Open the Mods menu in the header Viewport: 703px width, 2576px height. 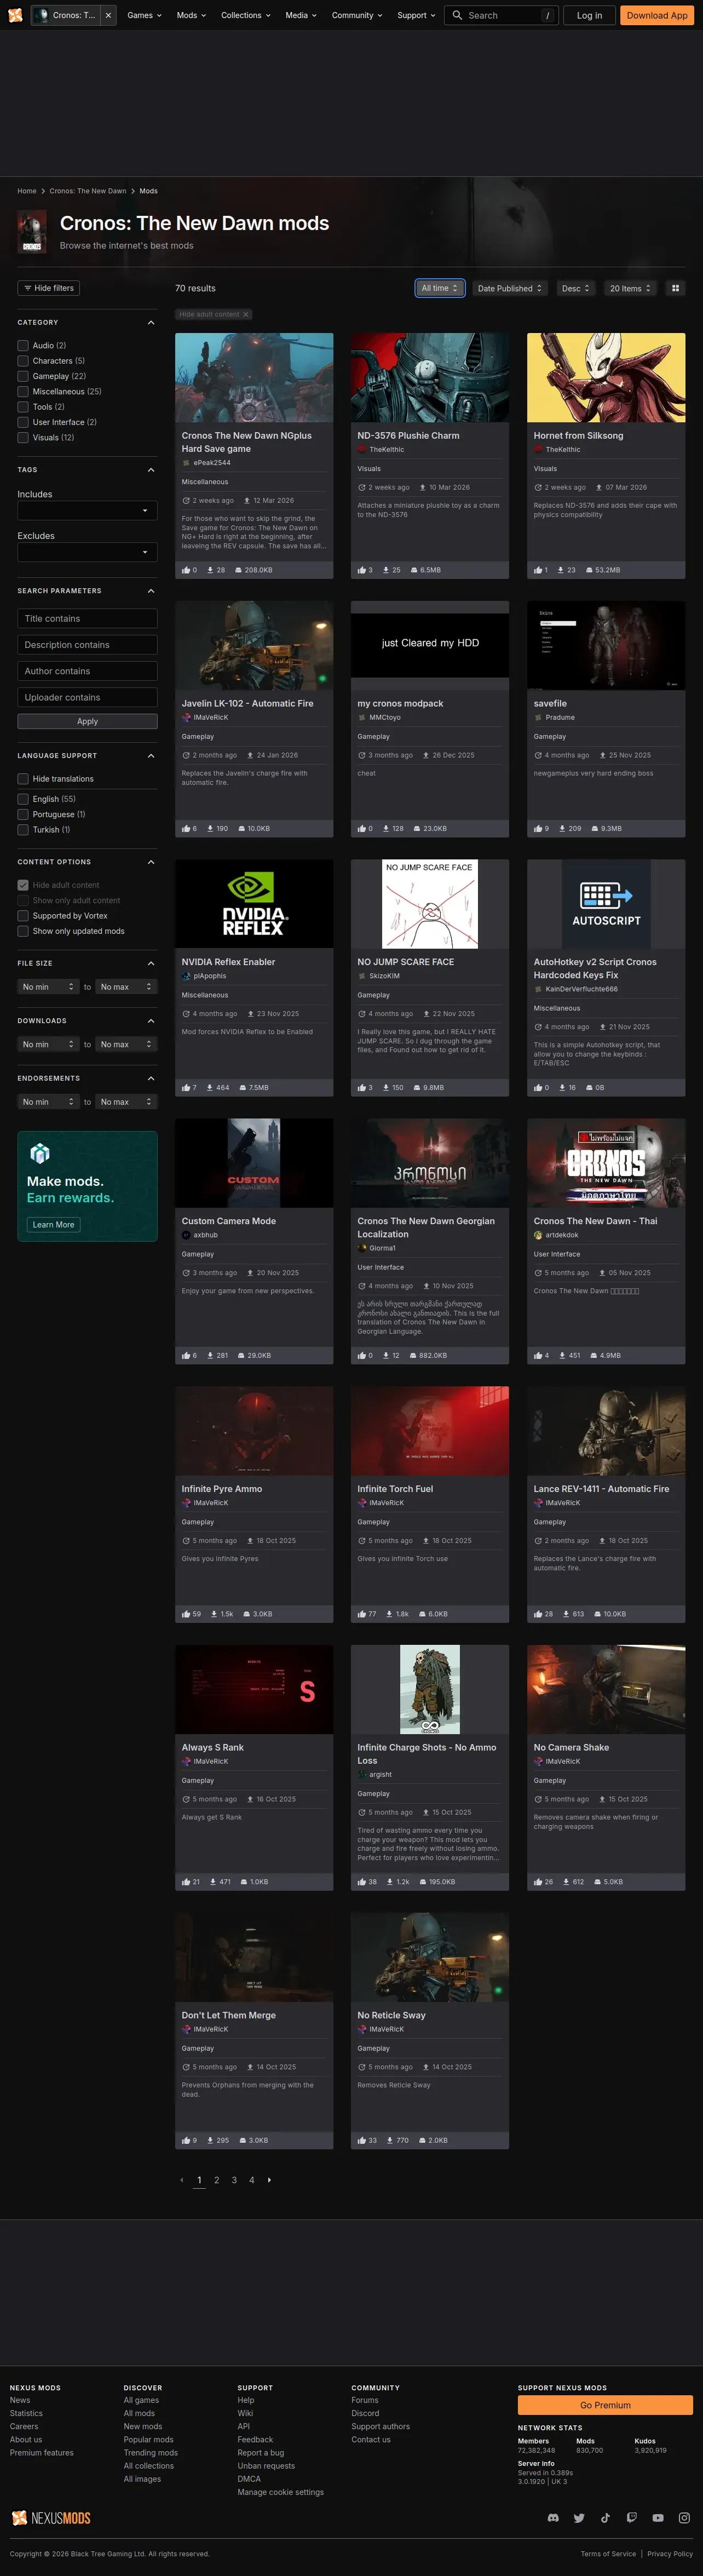[191, 15]
